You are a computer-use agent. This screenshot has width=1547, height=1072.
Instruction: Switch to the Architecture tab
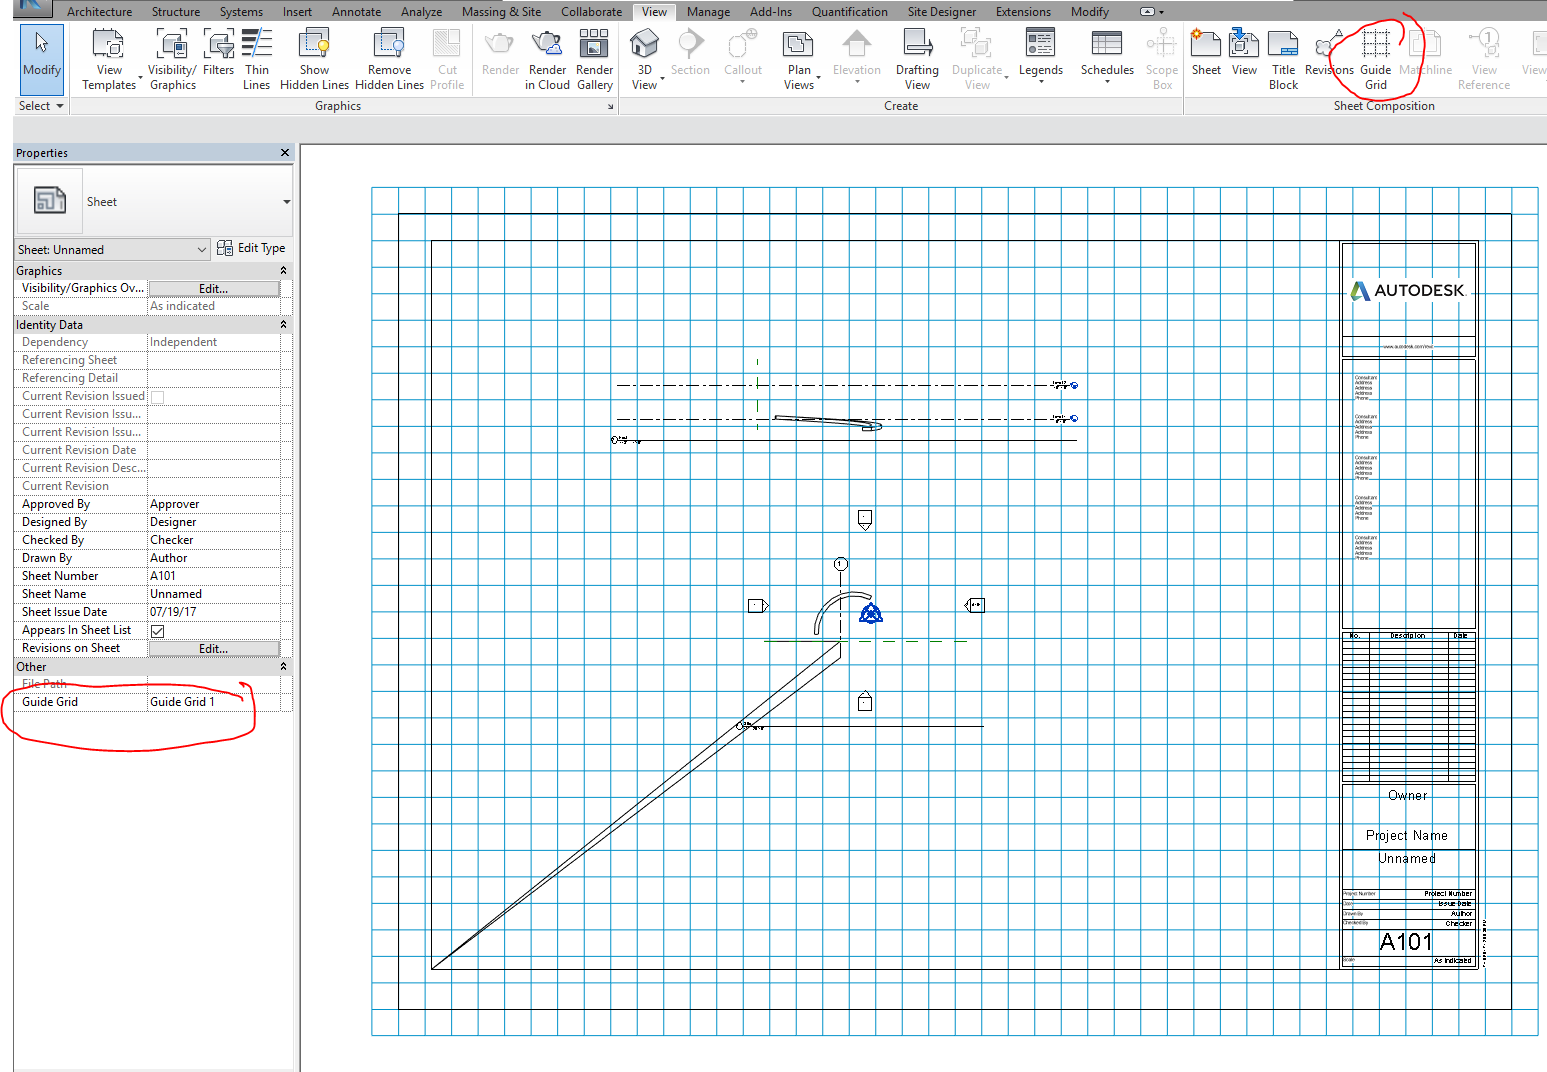pos(99,11)
